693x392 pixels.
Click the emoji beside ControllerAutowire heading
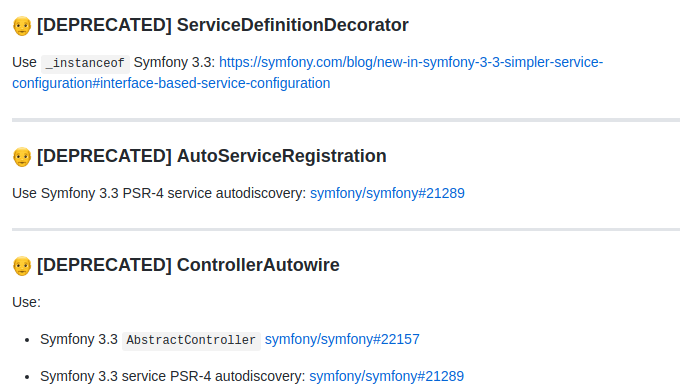point(22,266)
